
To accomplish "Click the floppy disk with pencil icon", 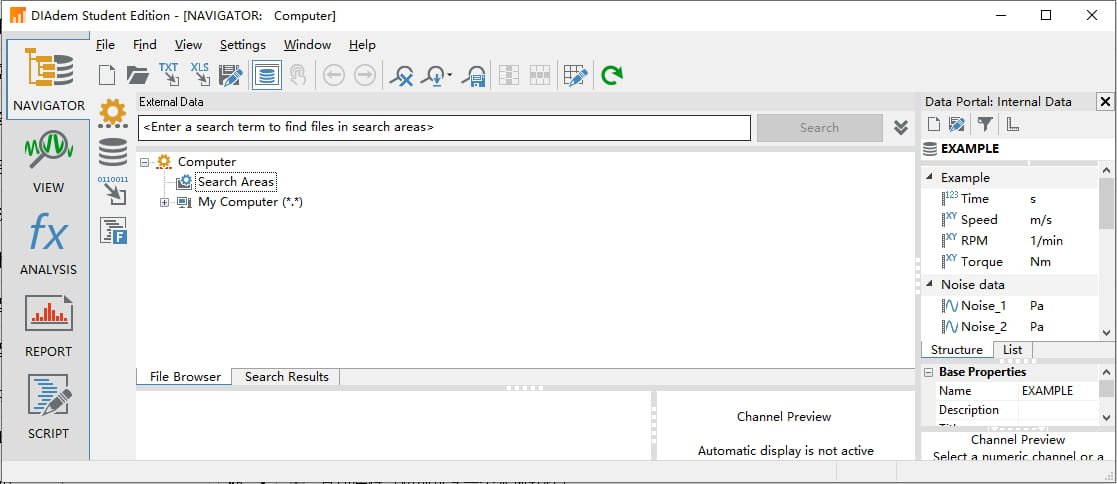I will (x=231, y=75).
